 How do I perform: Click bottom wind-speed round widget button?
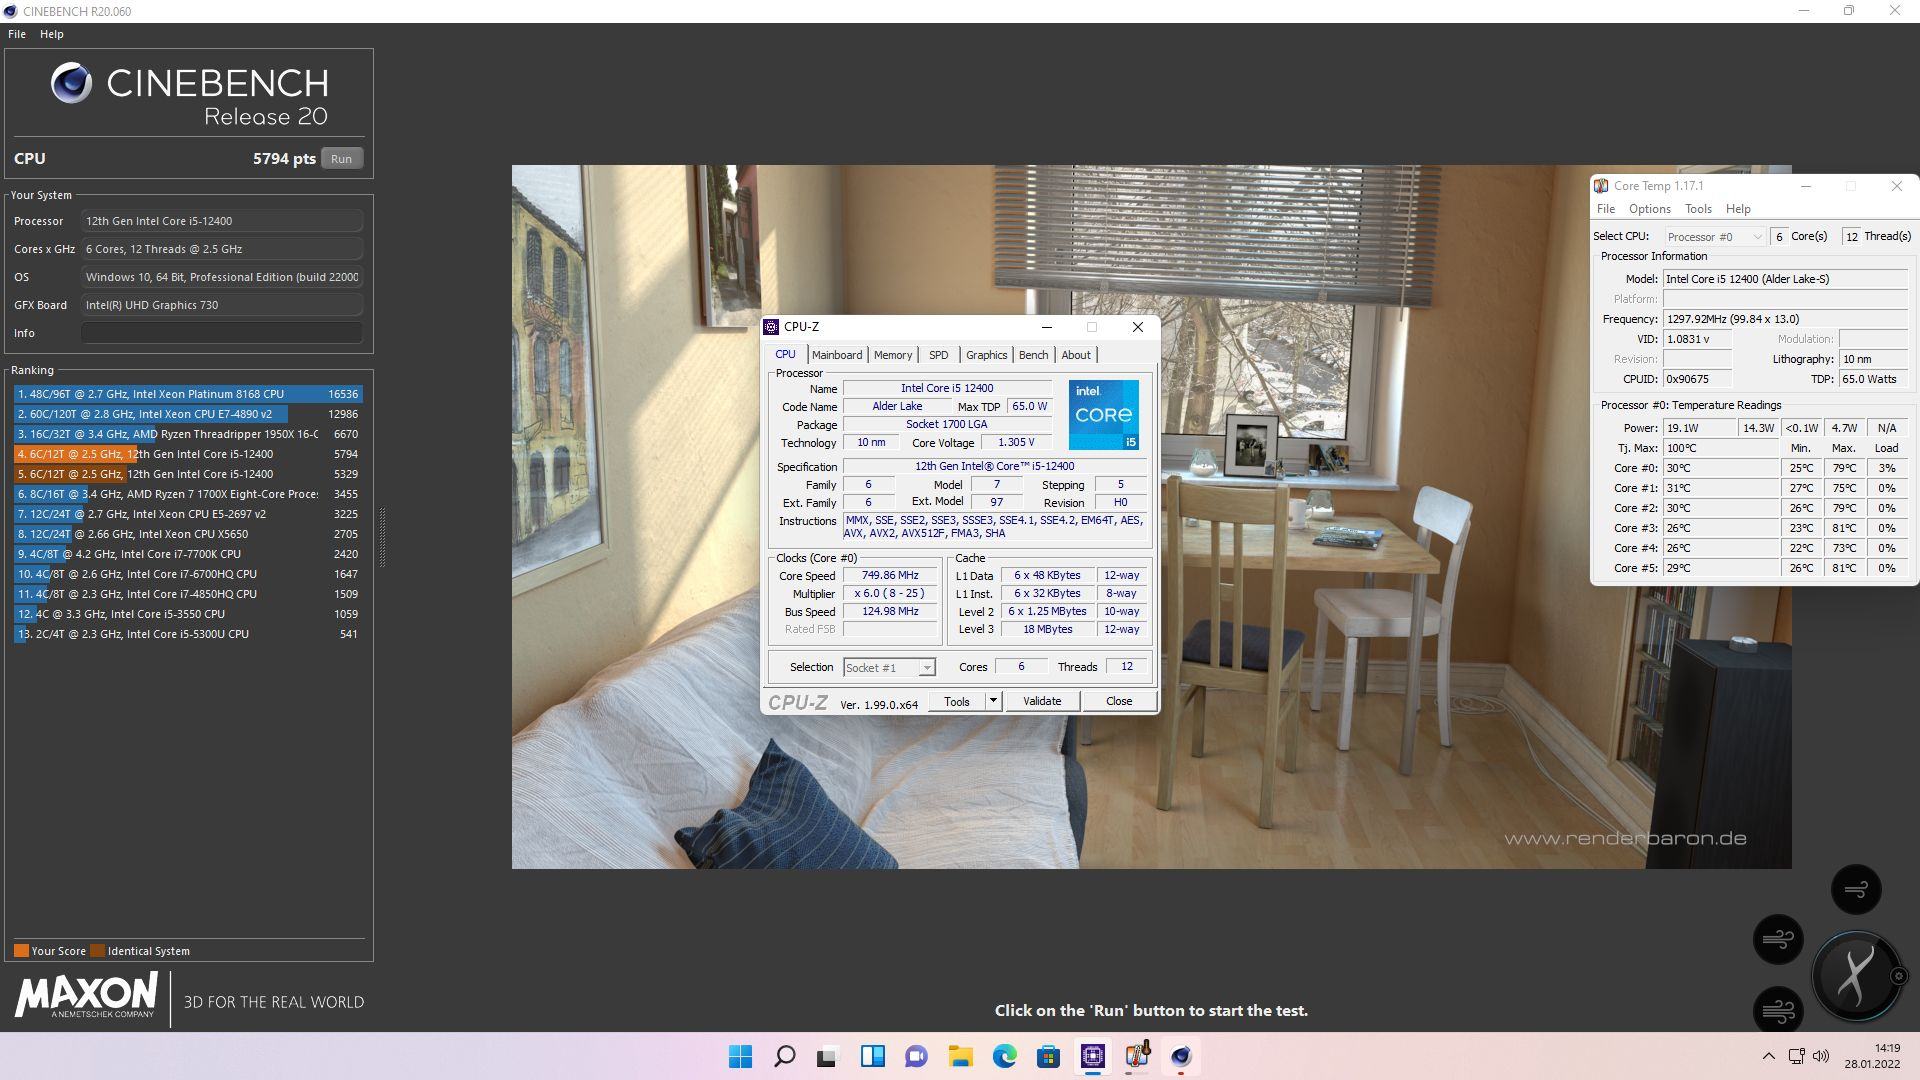1778,1011
